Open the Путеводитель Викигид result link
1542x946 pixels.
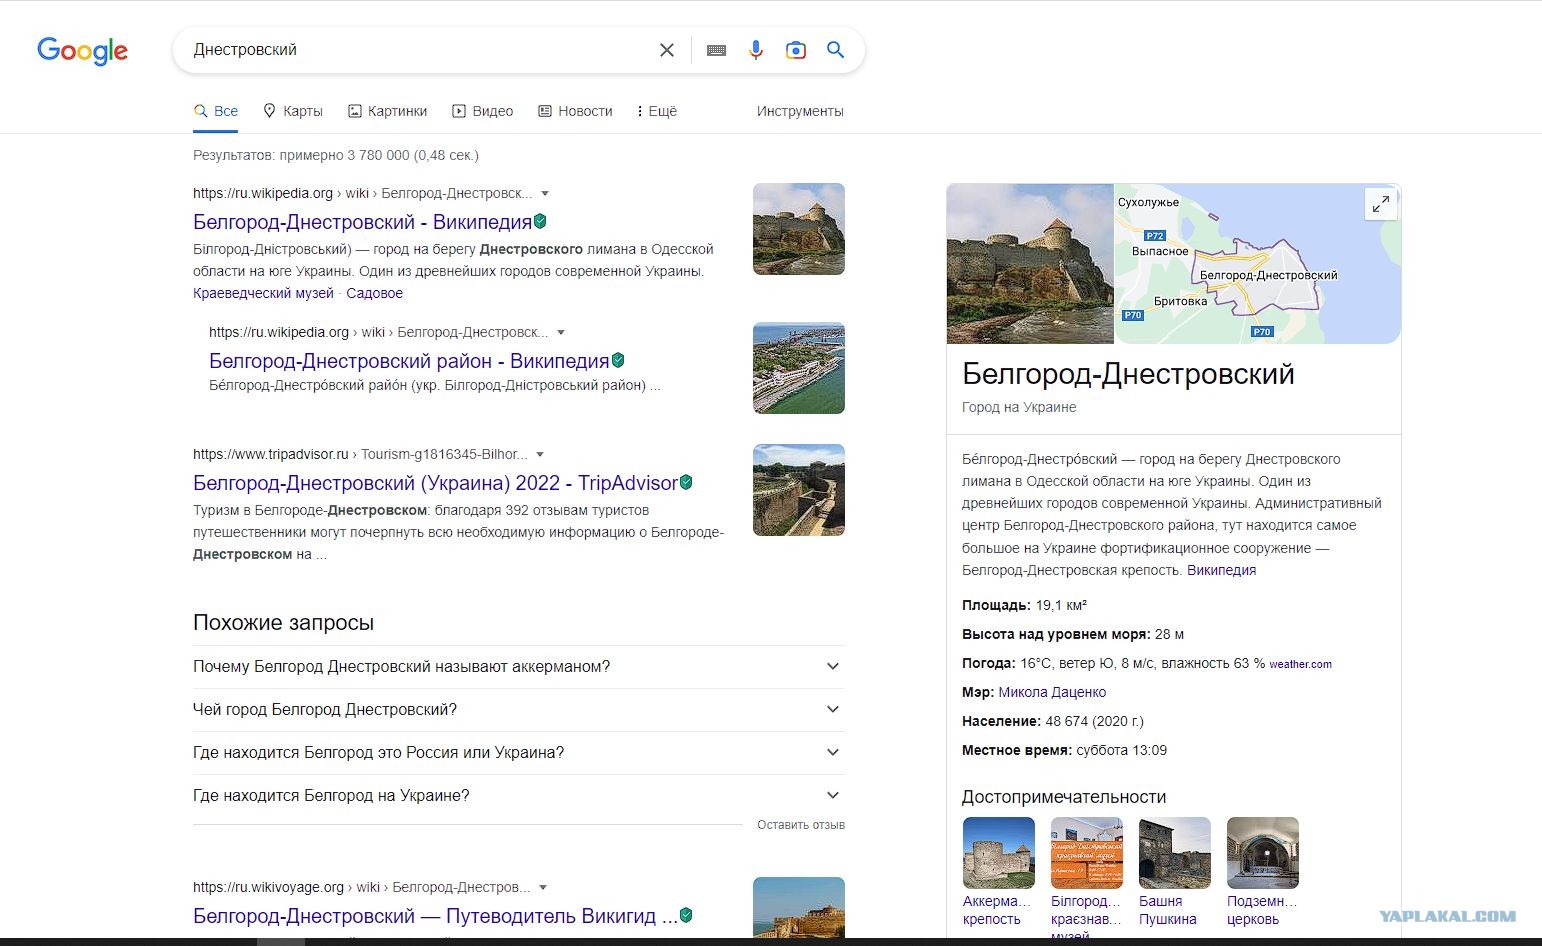[x=435, y=916]
